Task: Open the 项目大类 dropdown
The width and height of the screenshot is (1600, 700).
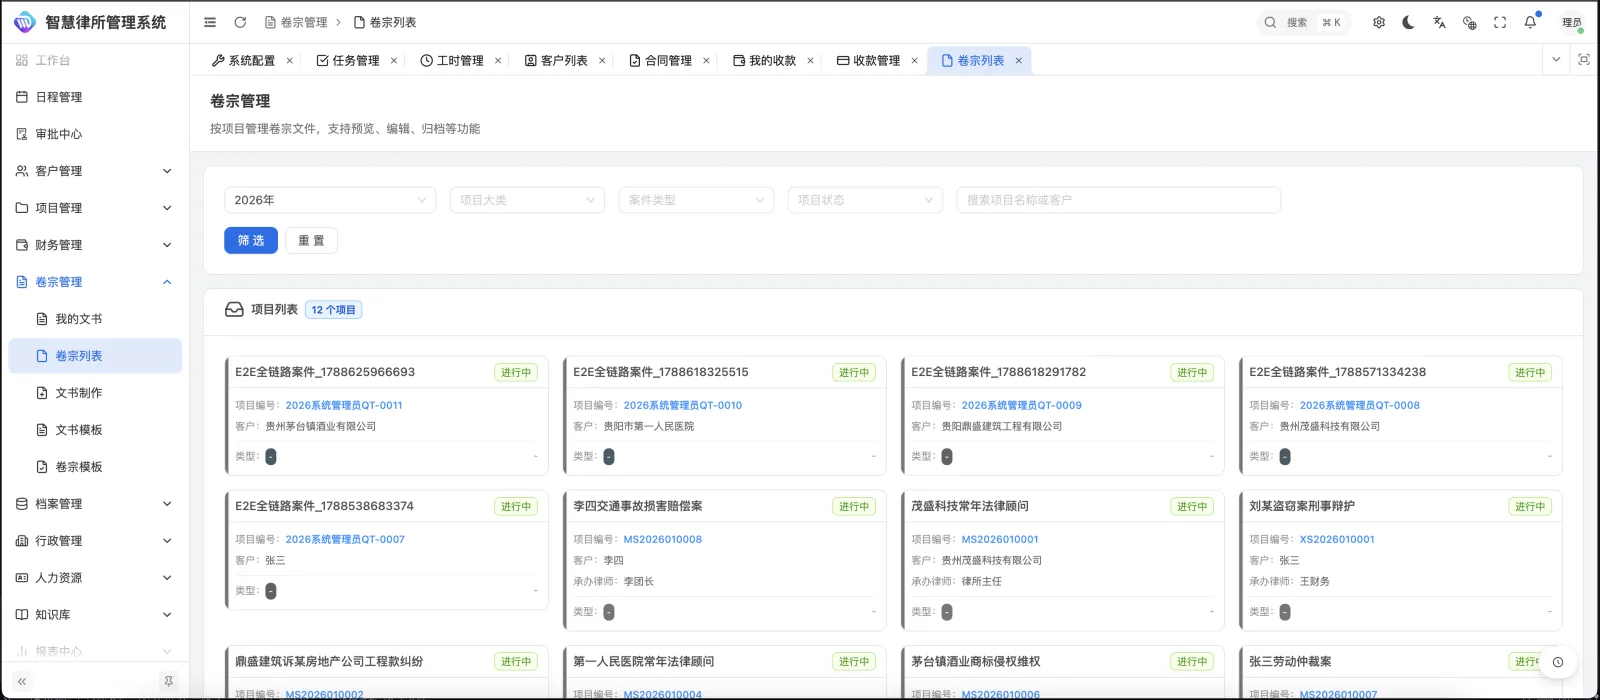Action: tap(527, 200)
